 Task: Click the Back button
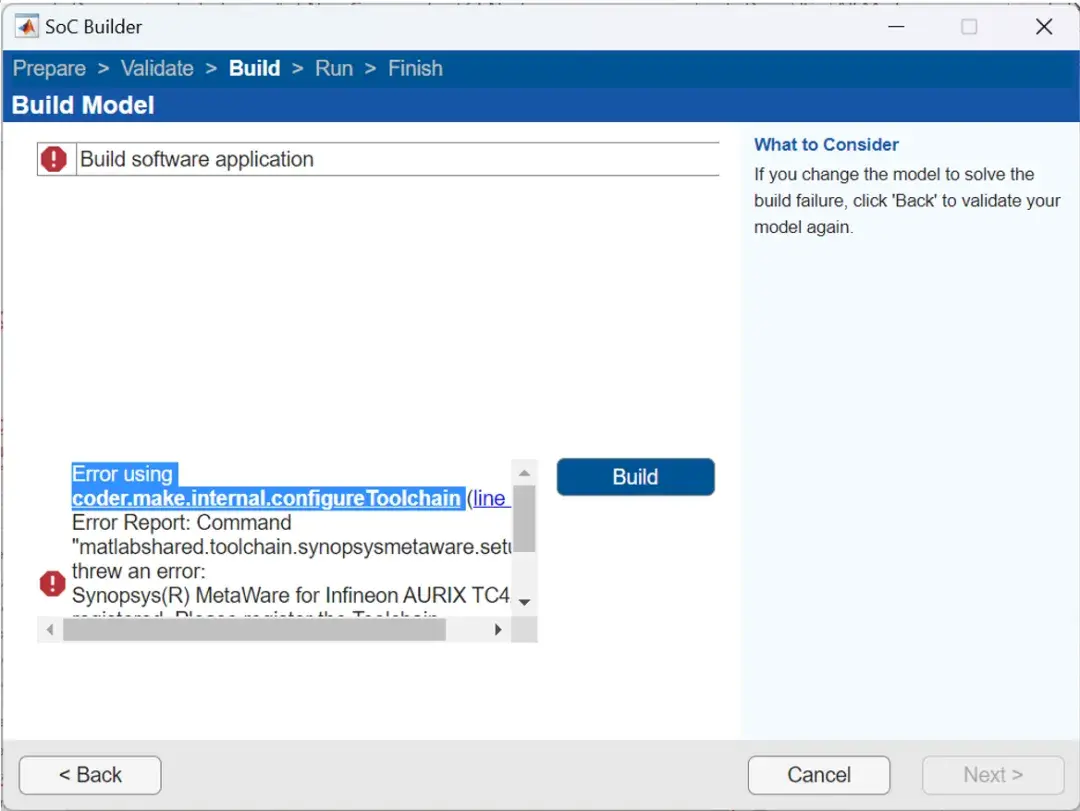(89, 774)
